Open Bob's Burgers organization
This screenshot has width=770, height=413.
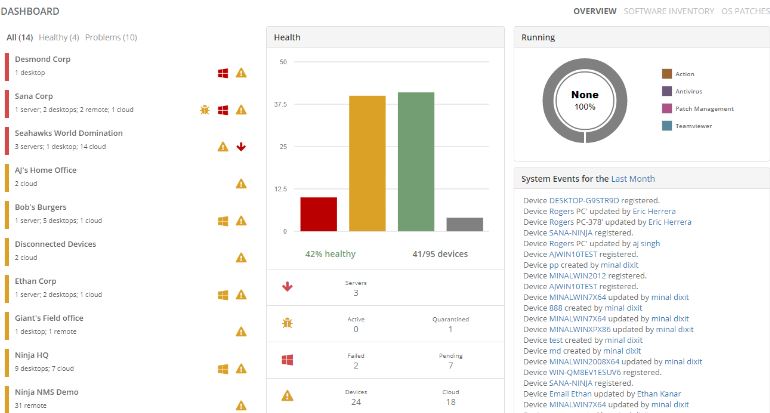40,207
